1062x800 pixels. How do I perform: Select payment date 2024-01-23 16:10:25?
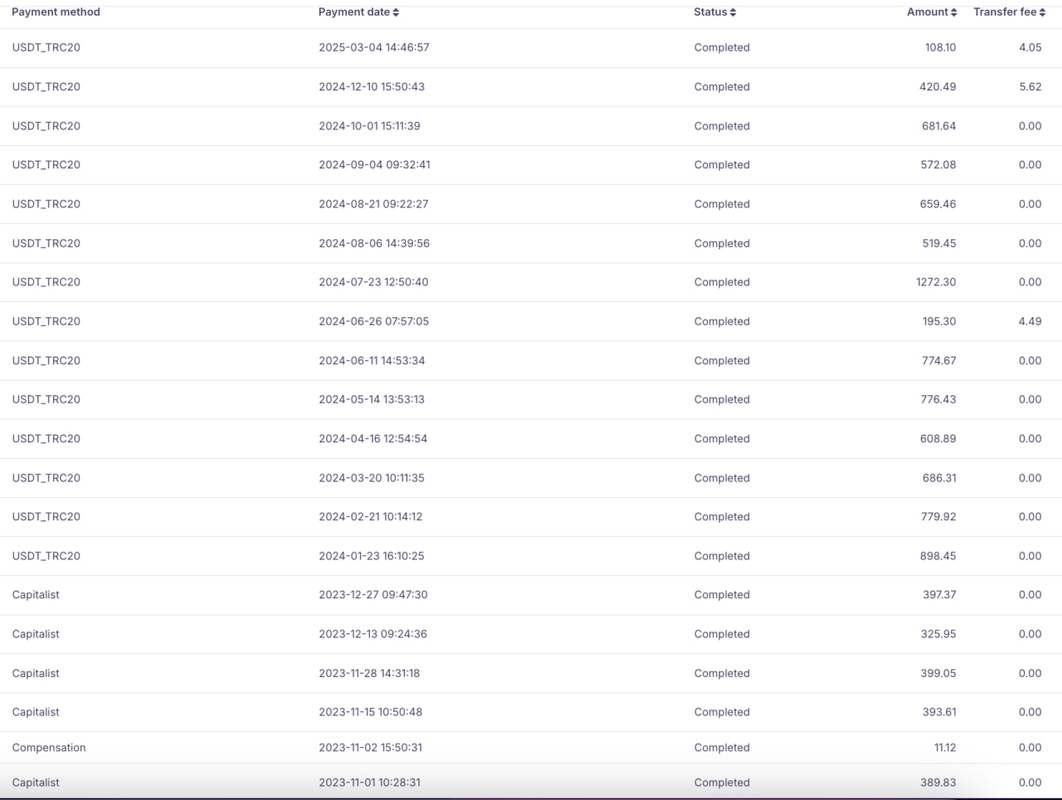tap(372, 555)
